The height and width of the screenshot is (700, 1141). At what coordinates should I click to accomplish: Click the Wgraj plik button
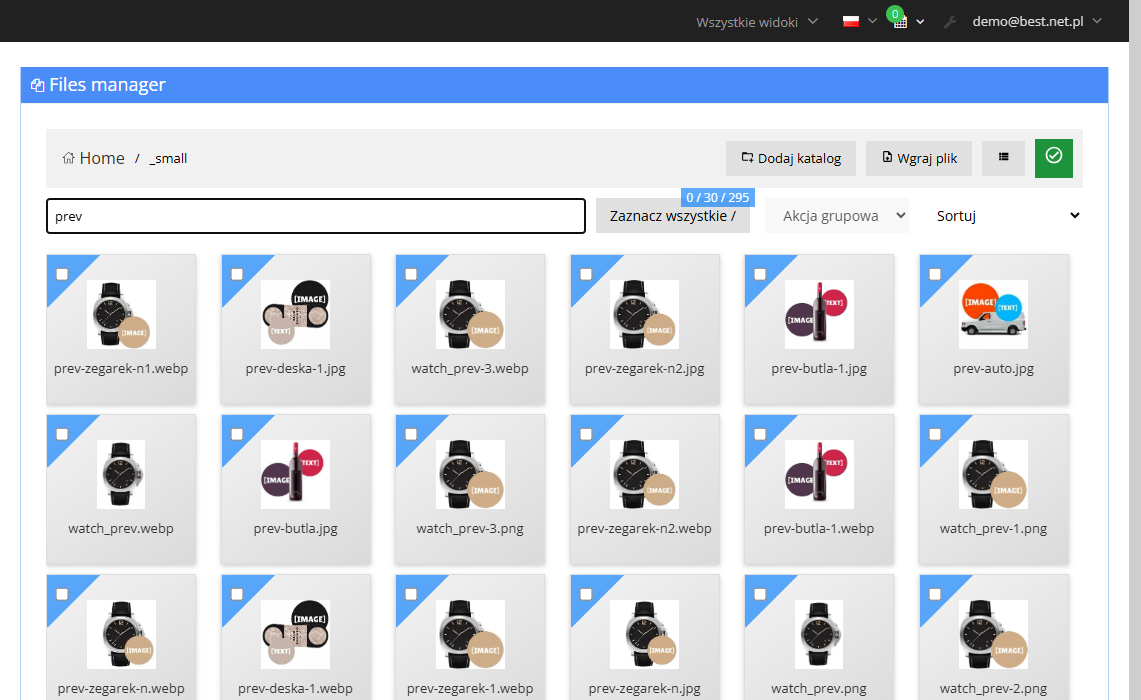pyautogui.click(x=919, y=158)
